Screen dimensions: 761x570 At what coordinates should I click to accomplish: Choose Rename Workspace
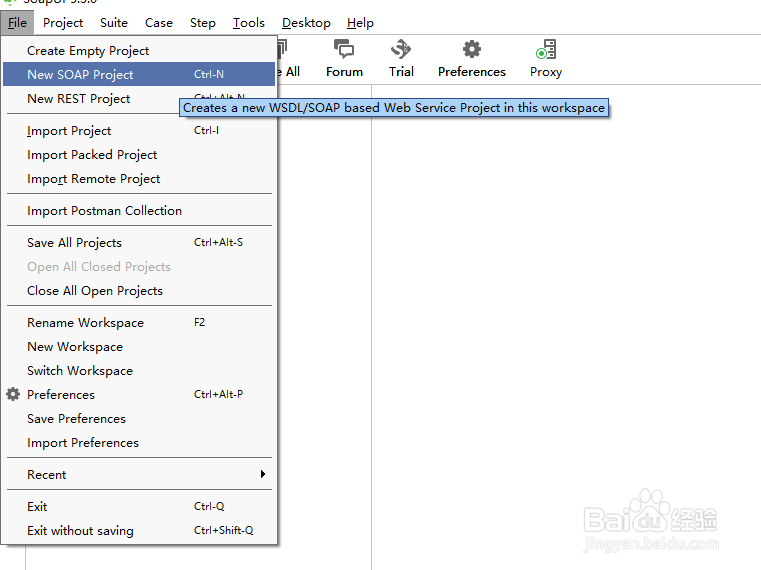(x=139, y=322)
